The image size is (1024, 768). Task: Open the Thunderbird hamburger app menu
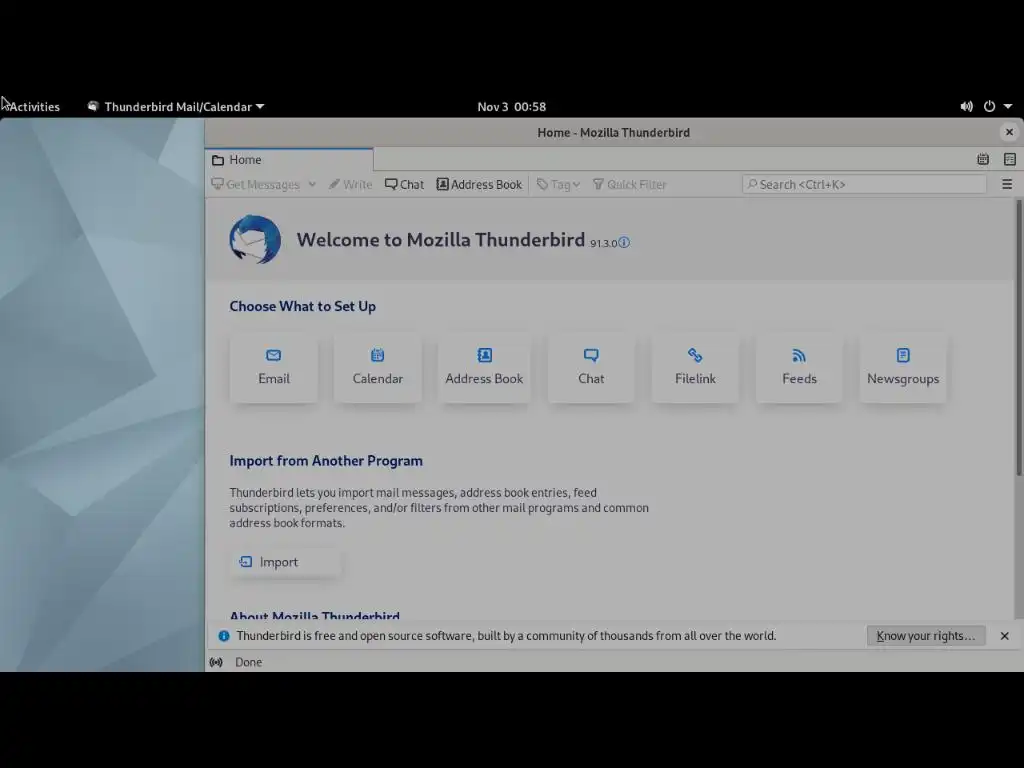pyautogui.click(x=1007, y=185)
